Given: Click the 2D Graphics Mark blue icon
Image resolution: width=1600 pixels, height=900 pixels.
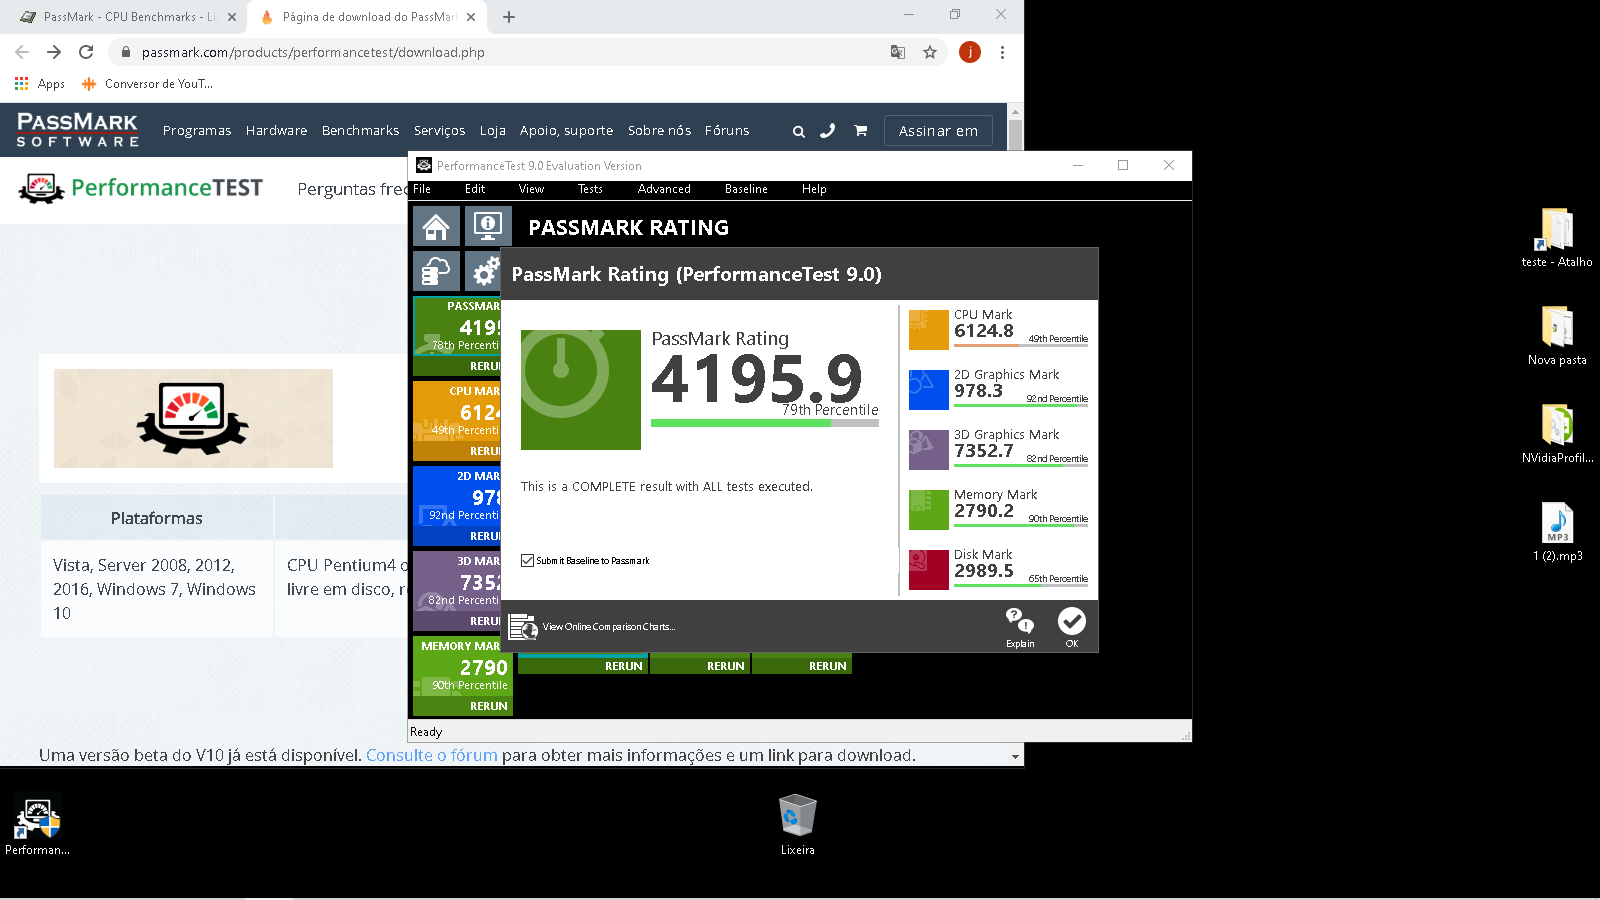Looking at the screenshot, I should point(928,390).
